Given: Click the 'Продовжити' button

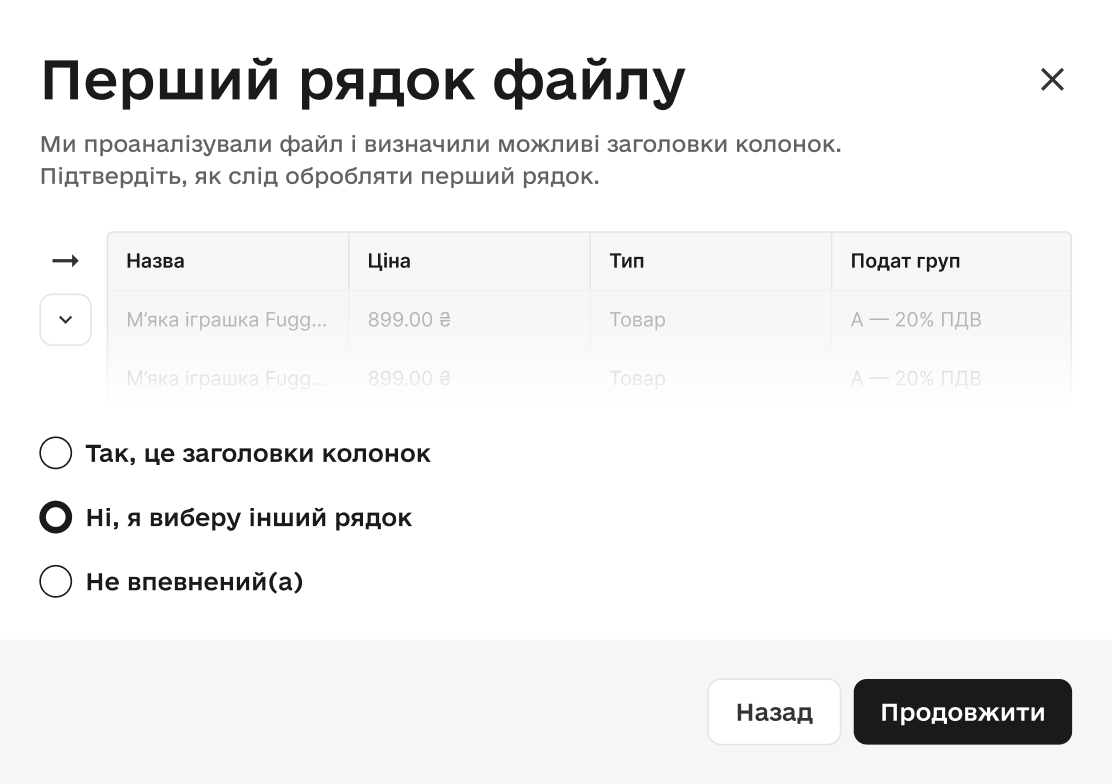Looking at the screenshot, I should tap(962, 712).
